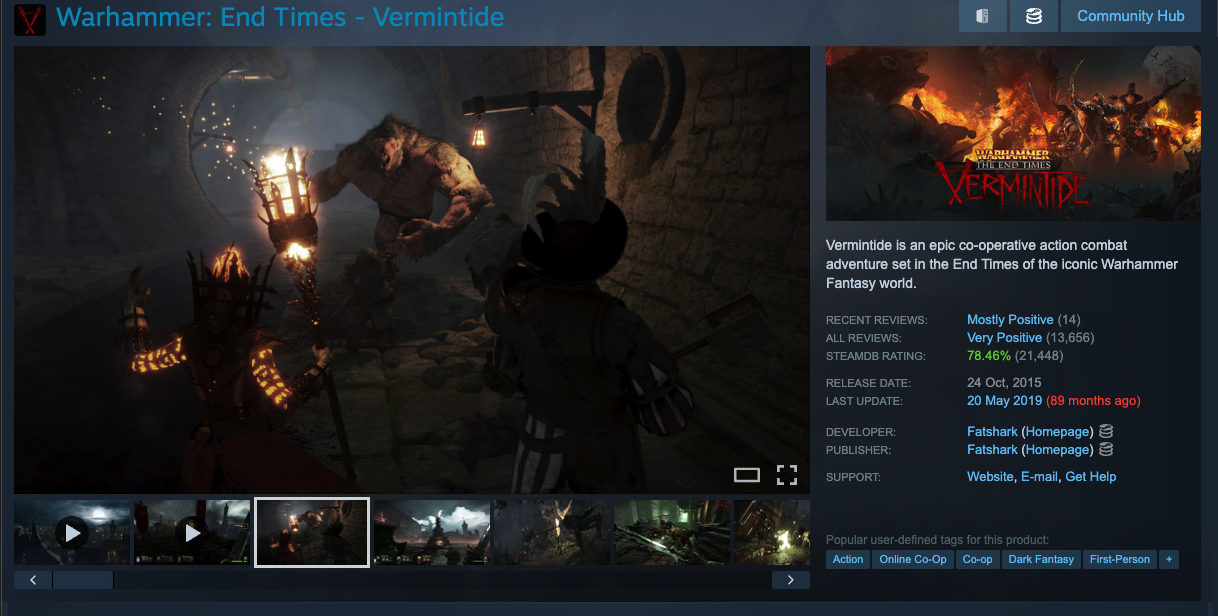This screenshot has width=1218, height=616.
Task: Click SteamDB icon next to publisher Fatshark
Action: 1106,450
